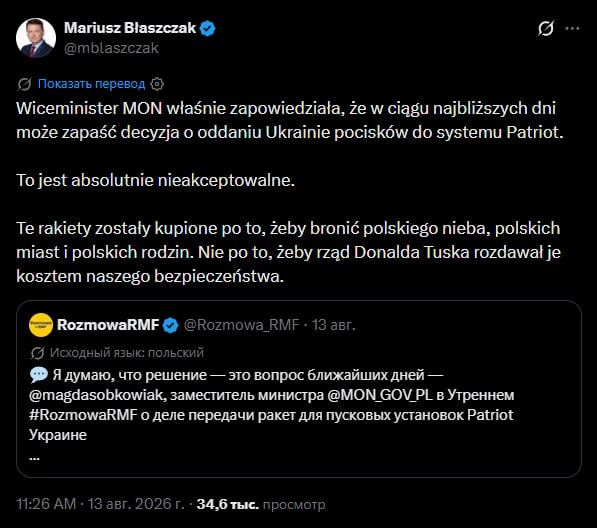597x528 pixels.
Task: Click the Mariusz Błaszczak display name
Action: tap(130, 28)
